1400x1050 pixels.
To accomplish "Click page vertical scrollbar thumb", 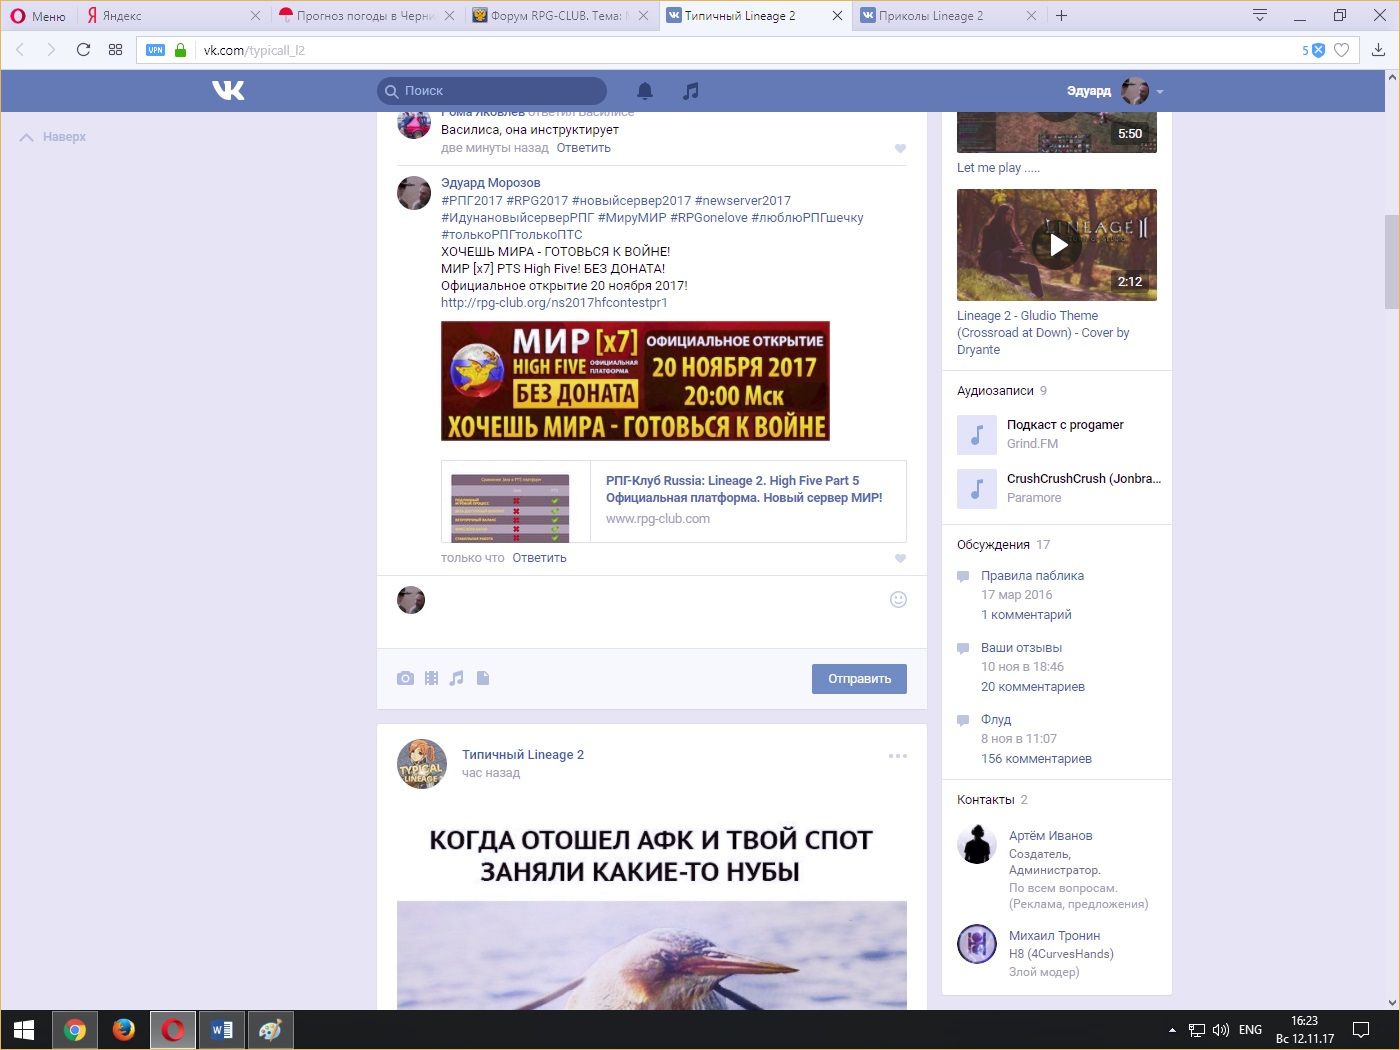I will pyautogui.click(x=1391, y=262).
